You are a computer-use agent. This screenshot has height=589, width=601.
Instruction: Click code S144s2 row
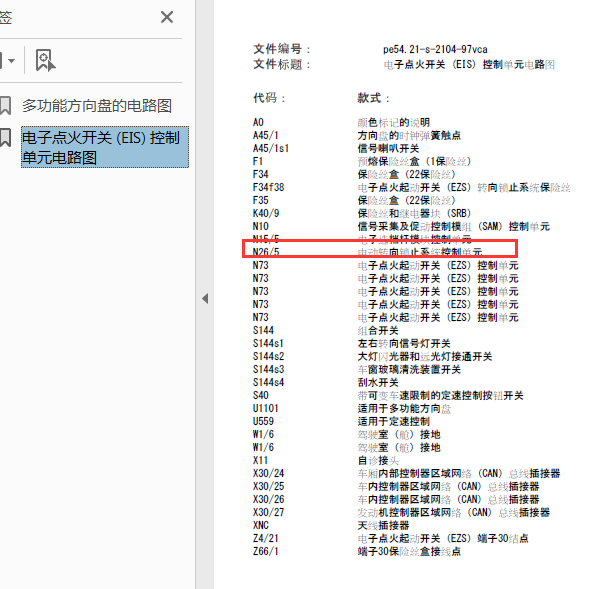point(373,357)
